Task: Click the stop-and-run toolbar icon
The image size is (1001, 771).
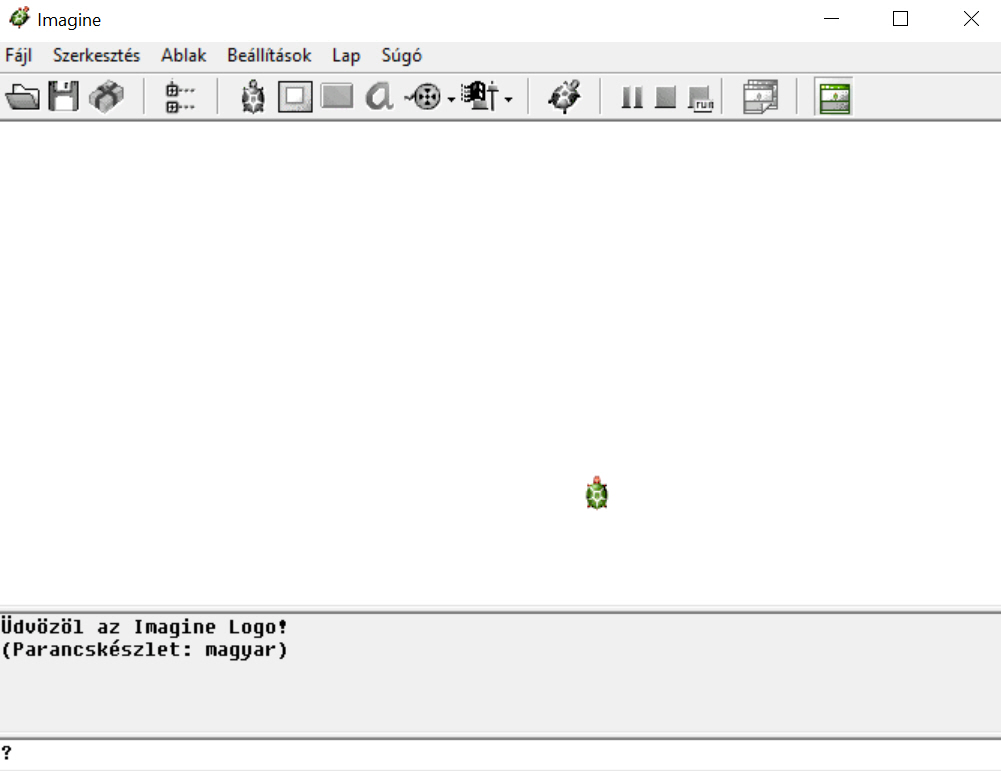Action: pos(701,99)
